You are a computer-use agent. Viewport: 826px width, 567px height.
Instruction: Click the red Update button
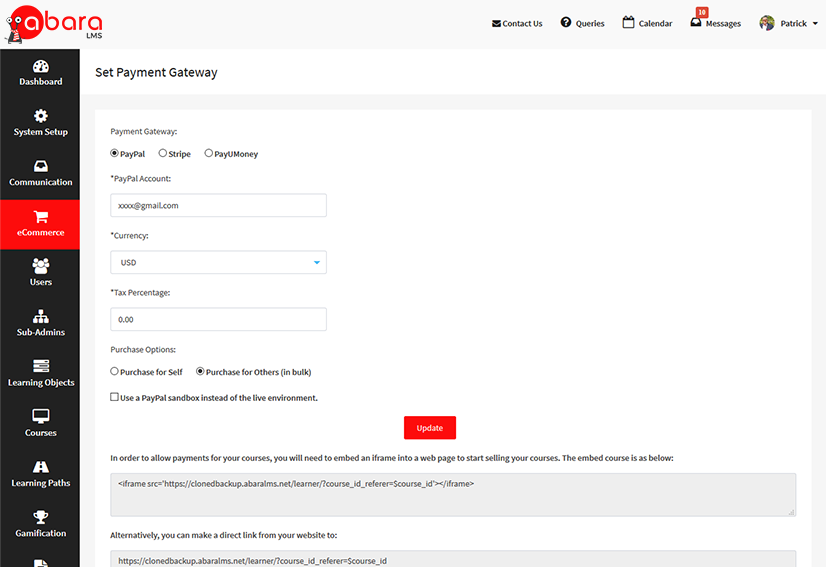[430, 428]
